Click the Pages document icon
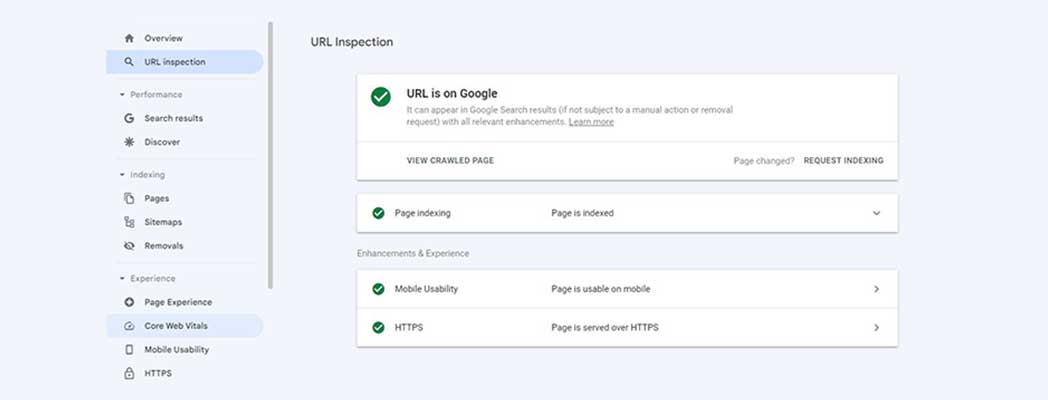 coord(129,198)
